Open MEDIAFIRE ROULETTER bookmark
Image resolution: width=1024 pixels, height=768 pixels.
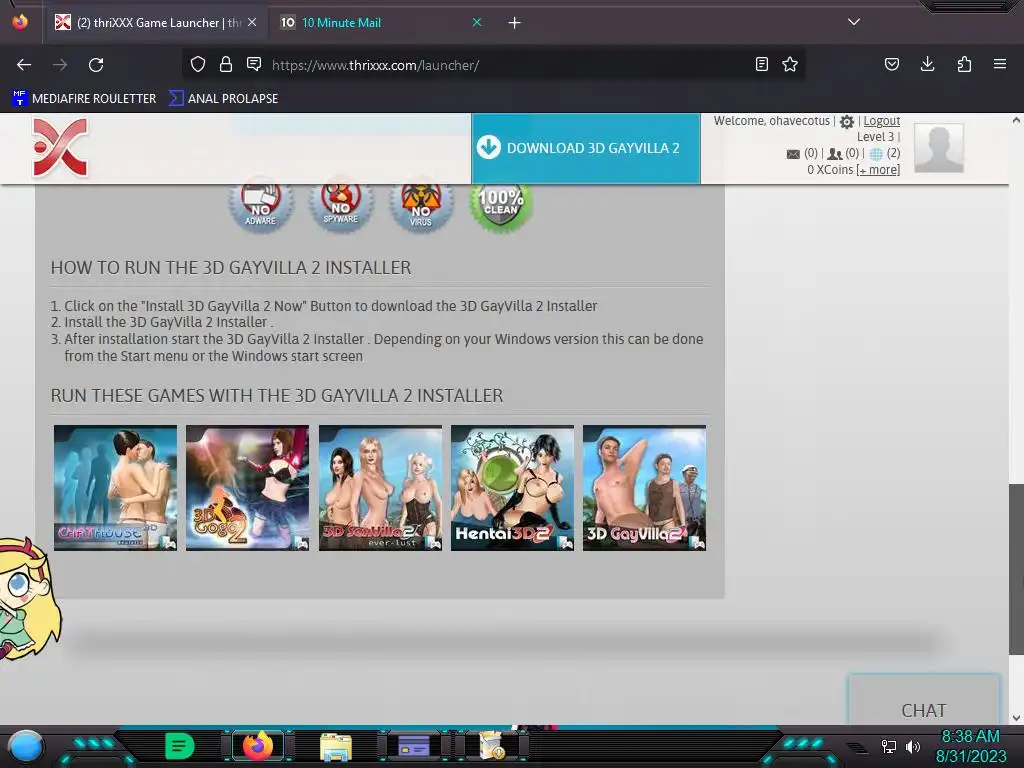coord(84,99)
